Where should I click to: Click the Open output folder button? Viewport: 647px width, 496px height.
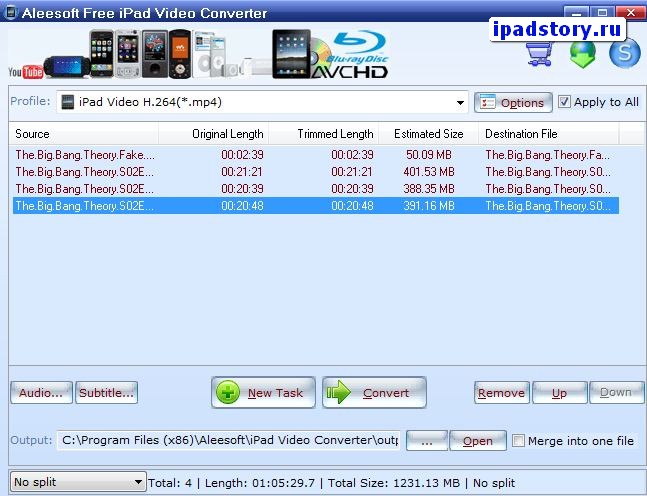pyautogui.click(x=478, y=441)
